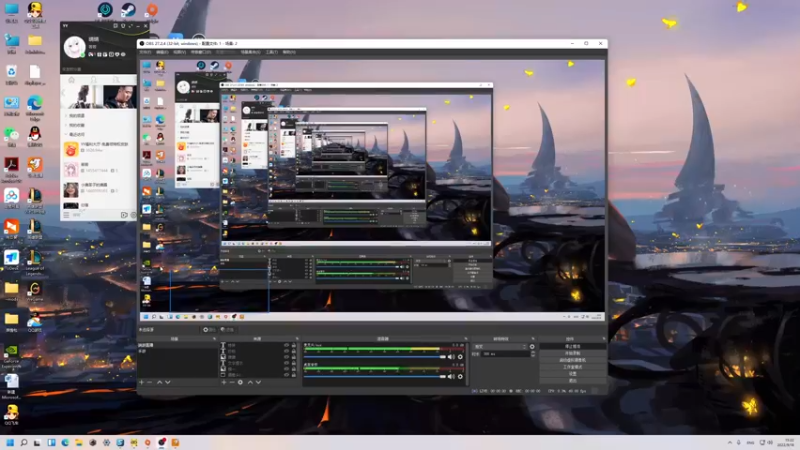
Task: Open OBS 工具(T) menu
Action: (272, 52)
